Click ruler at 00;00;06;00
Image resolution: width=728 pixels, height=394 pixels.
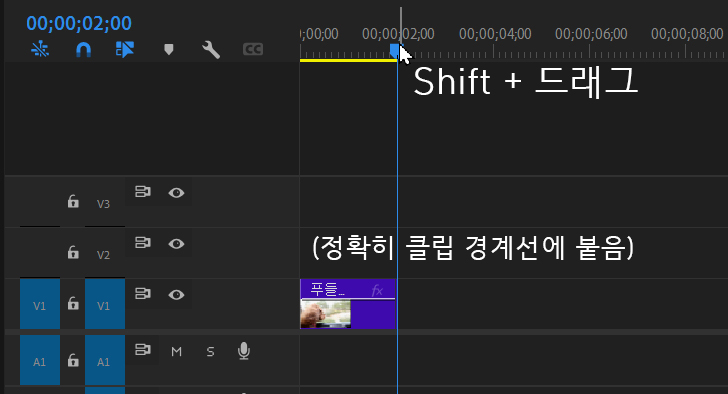pos(591,34)
